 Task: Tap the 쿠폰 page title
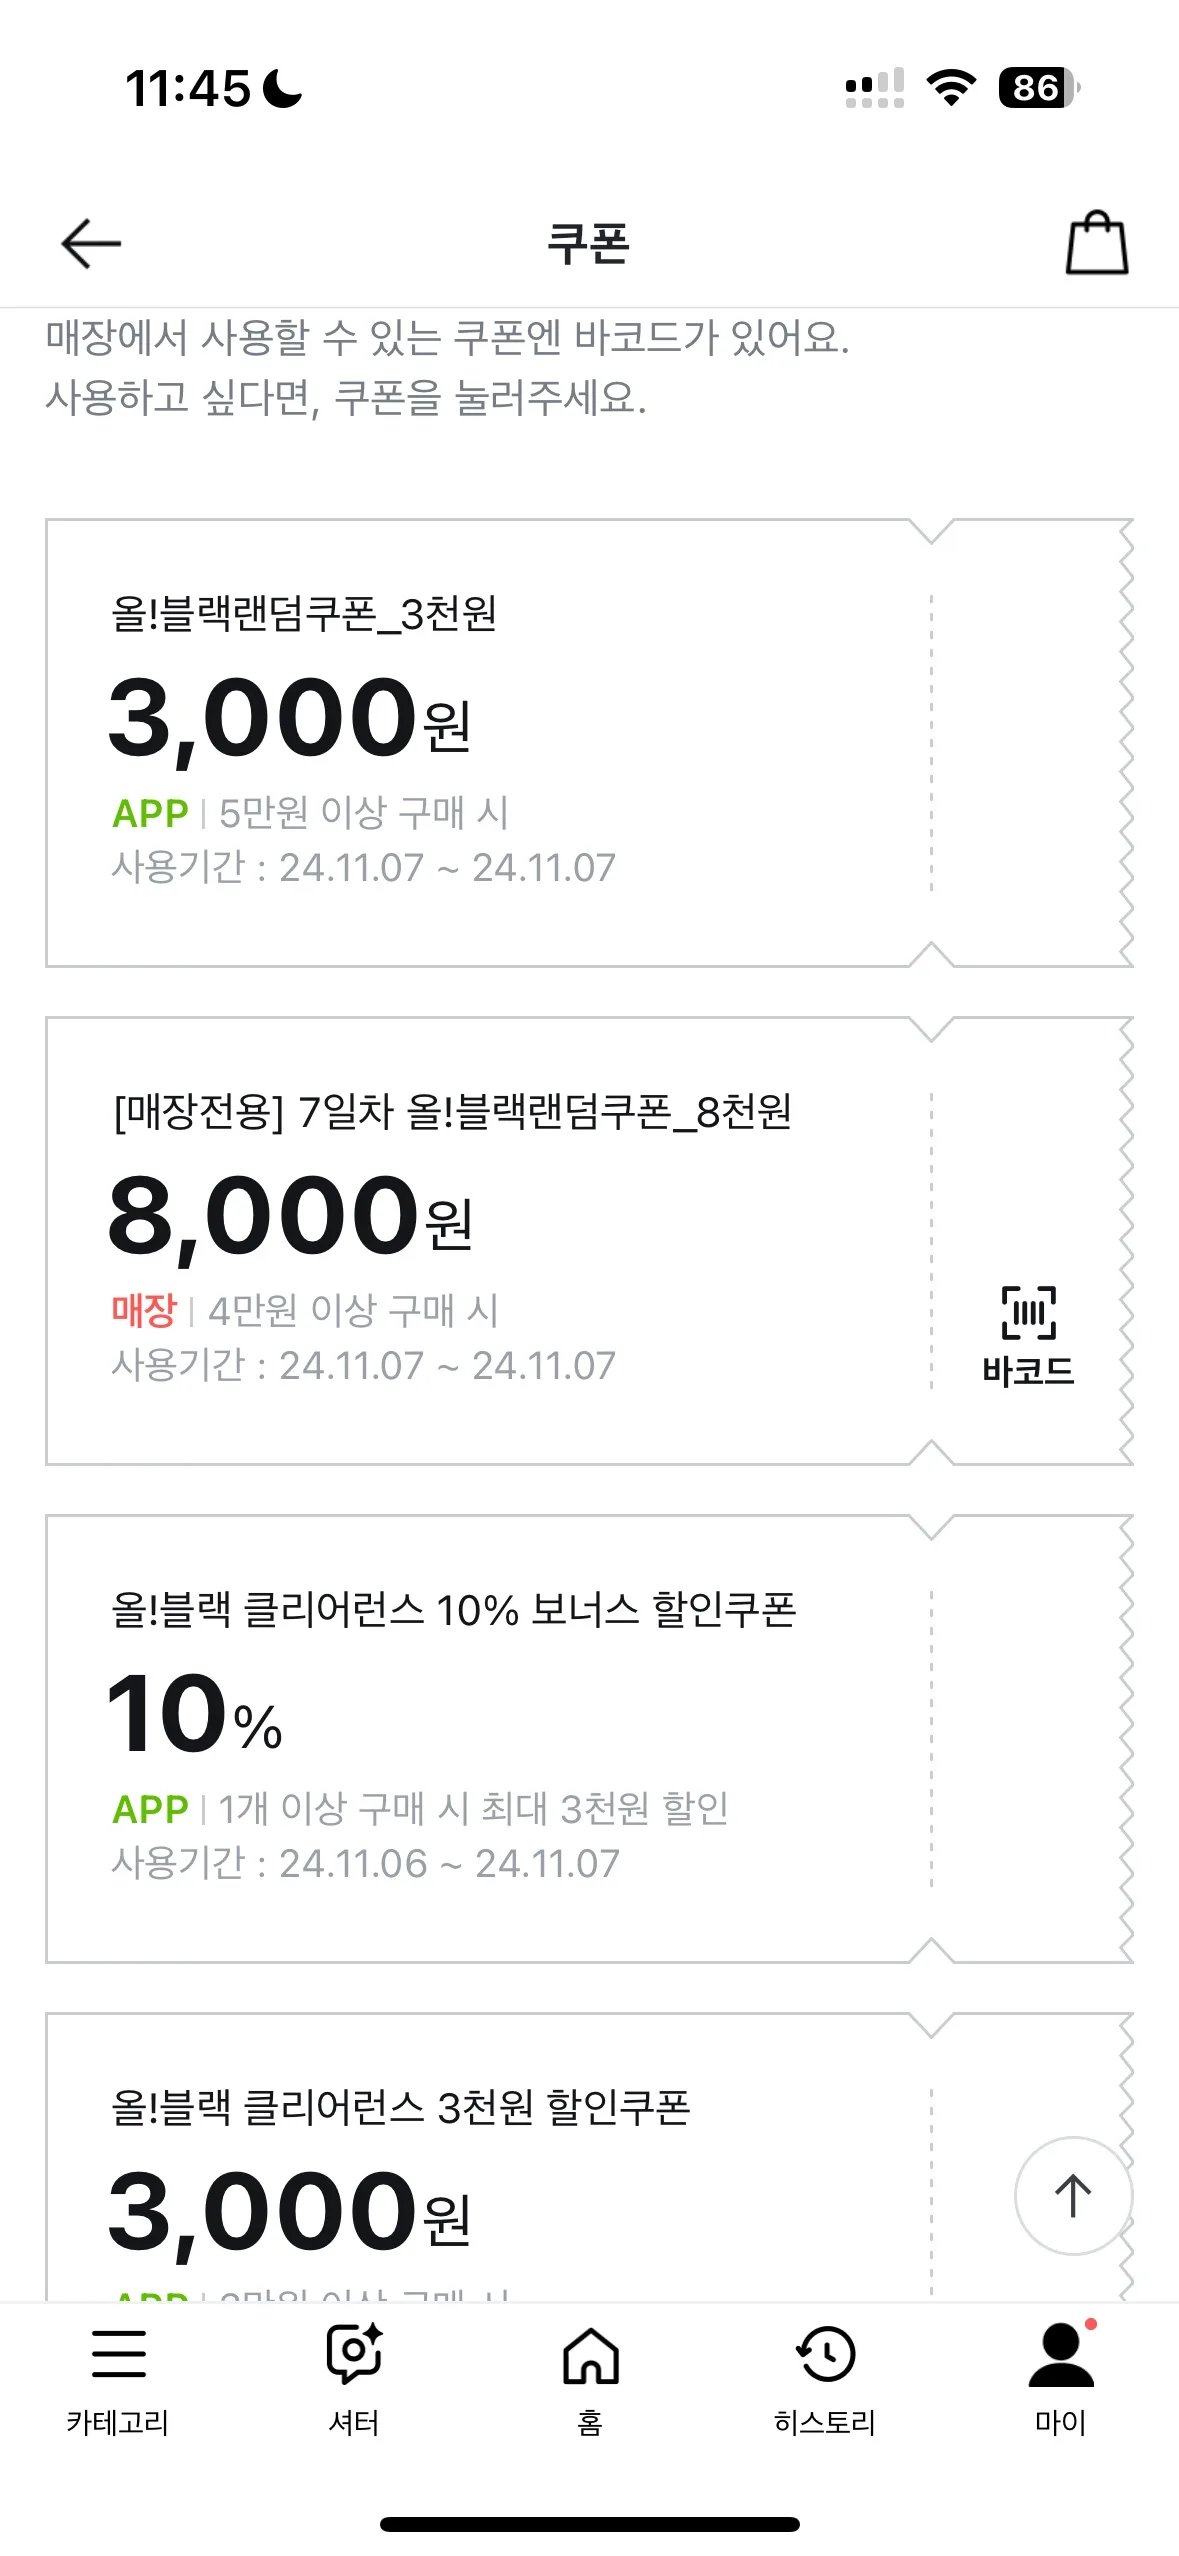(588, 244)
